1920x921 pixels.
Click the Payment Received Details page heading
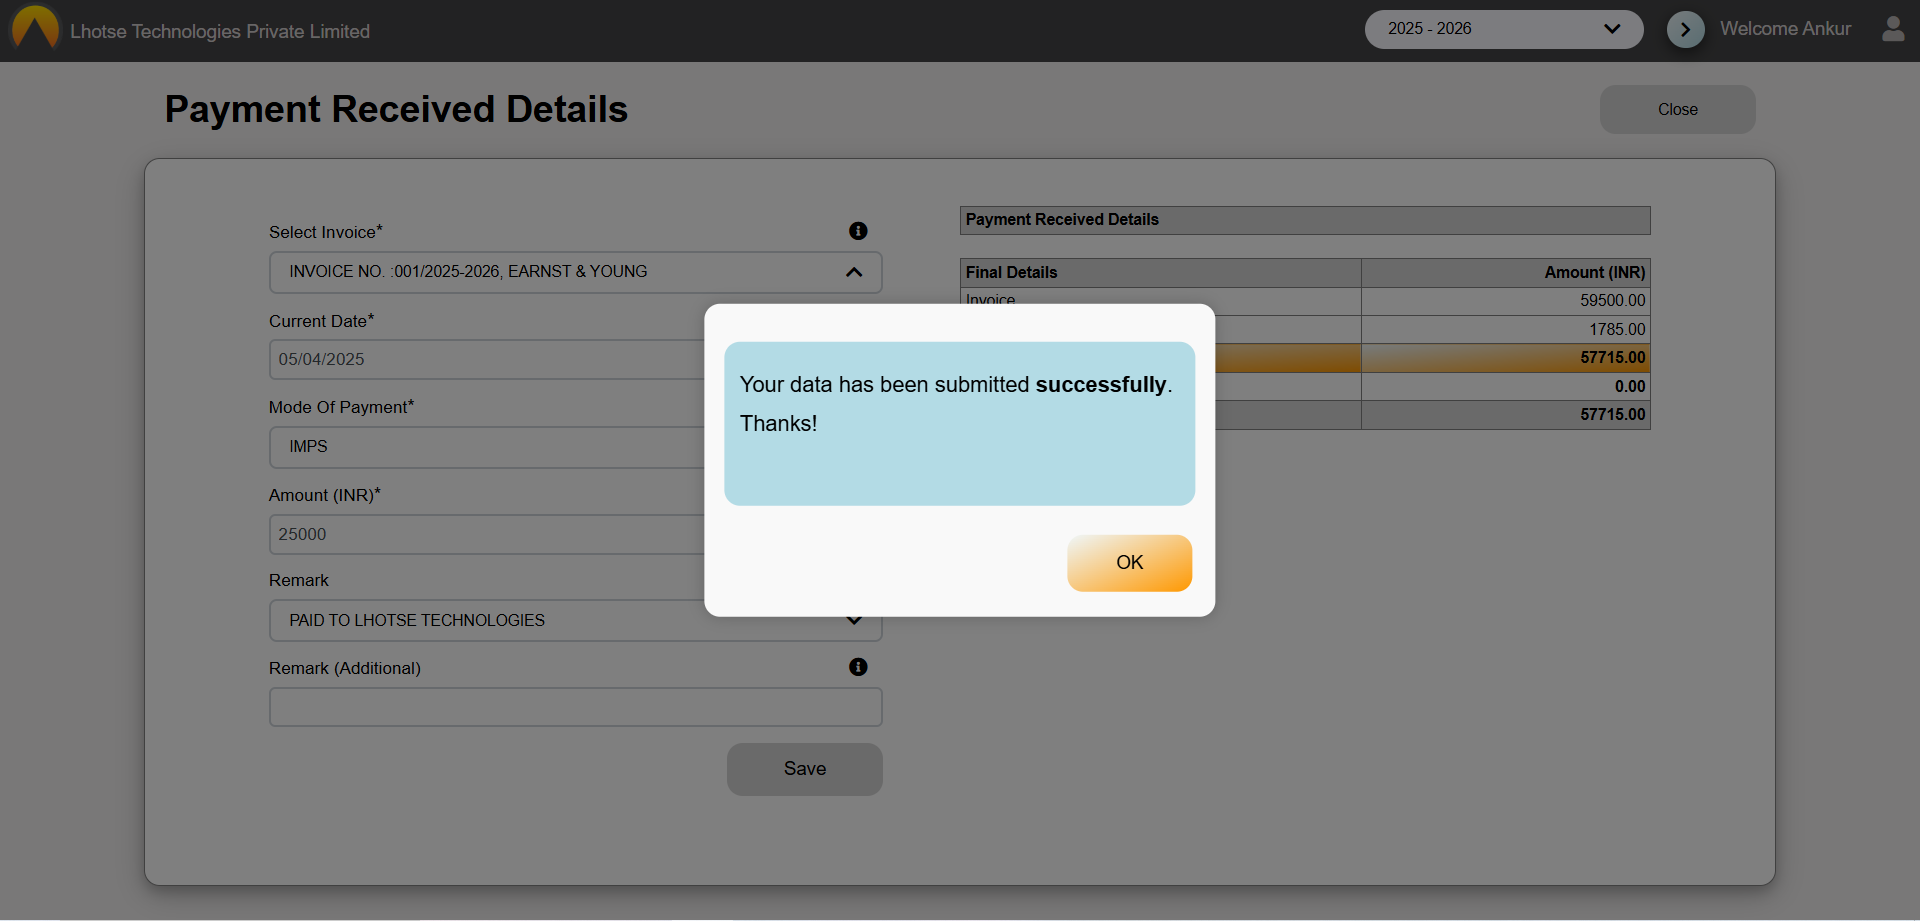396,109
